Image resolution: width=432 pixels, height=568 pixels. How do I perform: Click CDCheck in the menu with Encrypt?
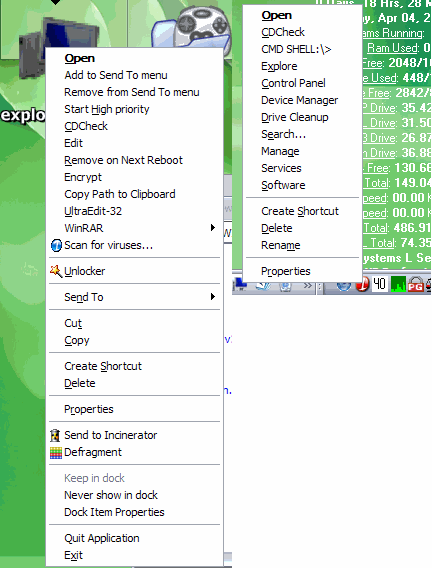coord(134,126)
